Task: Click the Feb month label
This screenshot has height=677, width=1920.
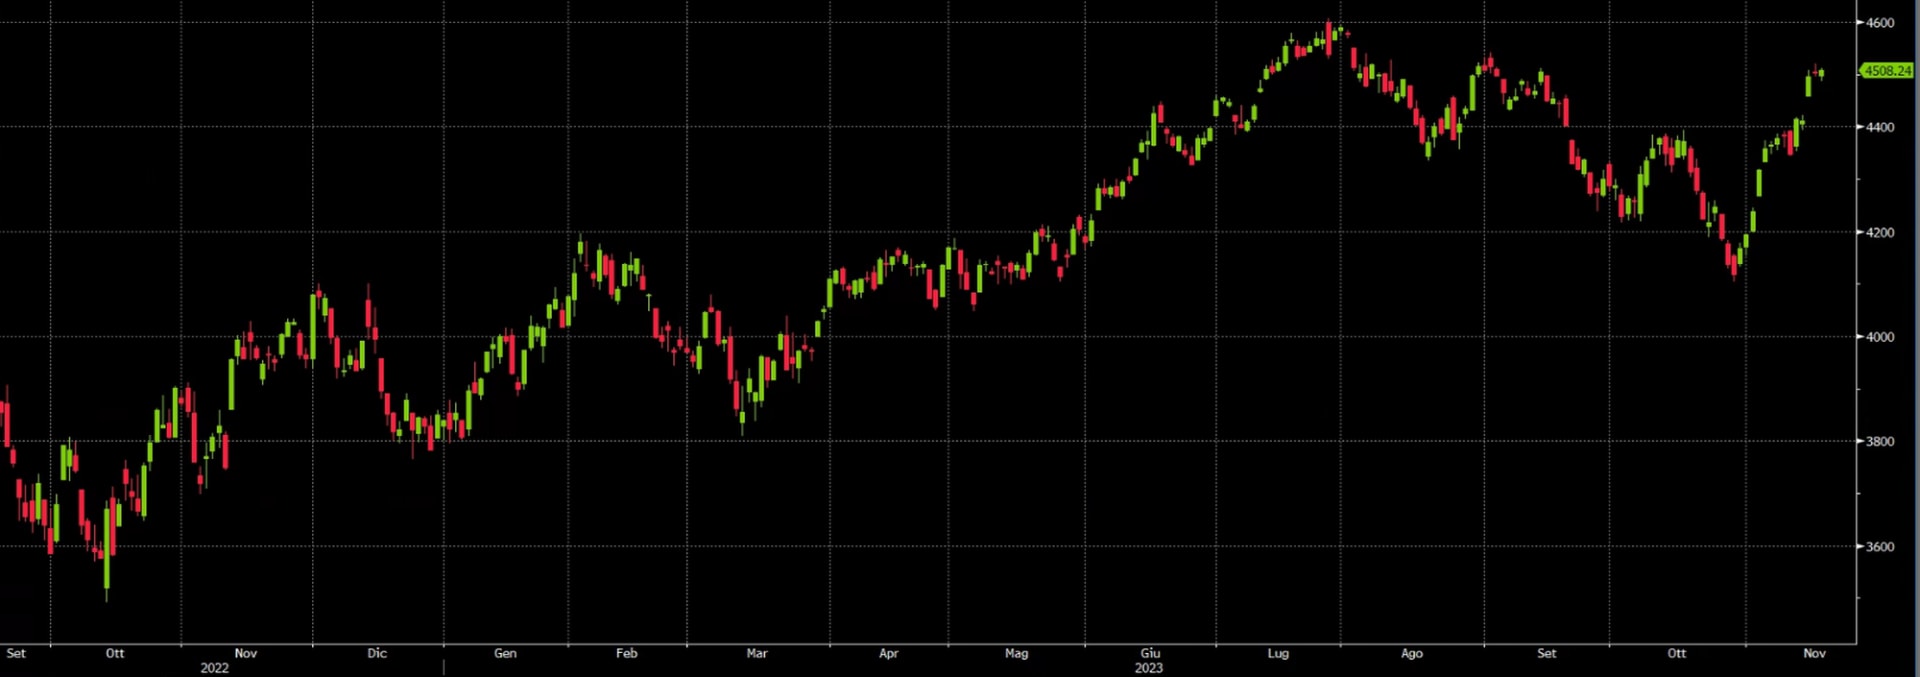Action: pos(627,653)
